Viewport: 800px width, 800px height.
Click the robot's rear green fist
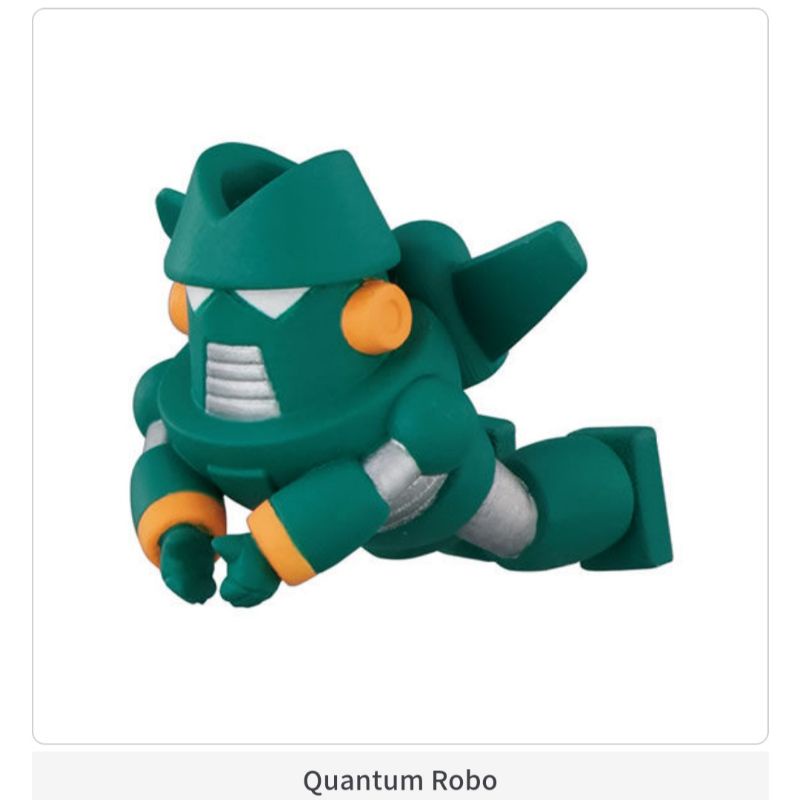(186, 565)
